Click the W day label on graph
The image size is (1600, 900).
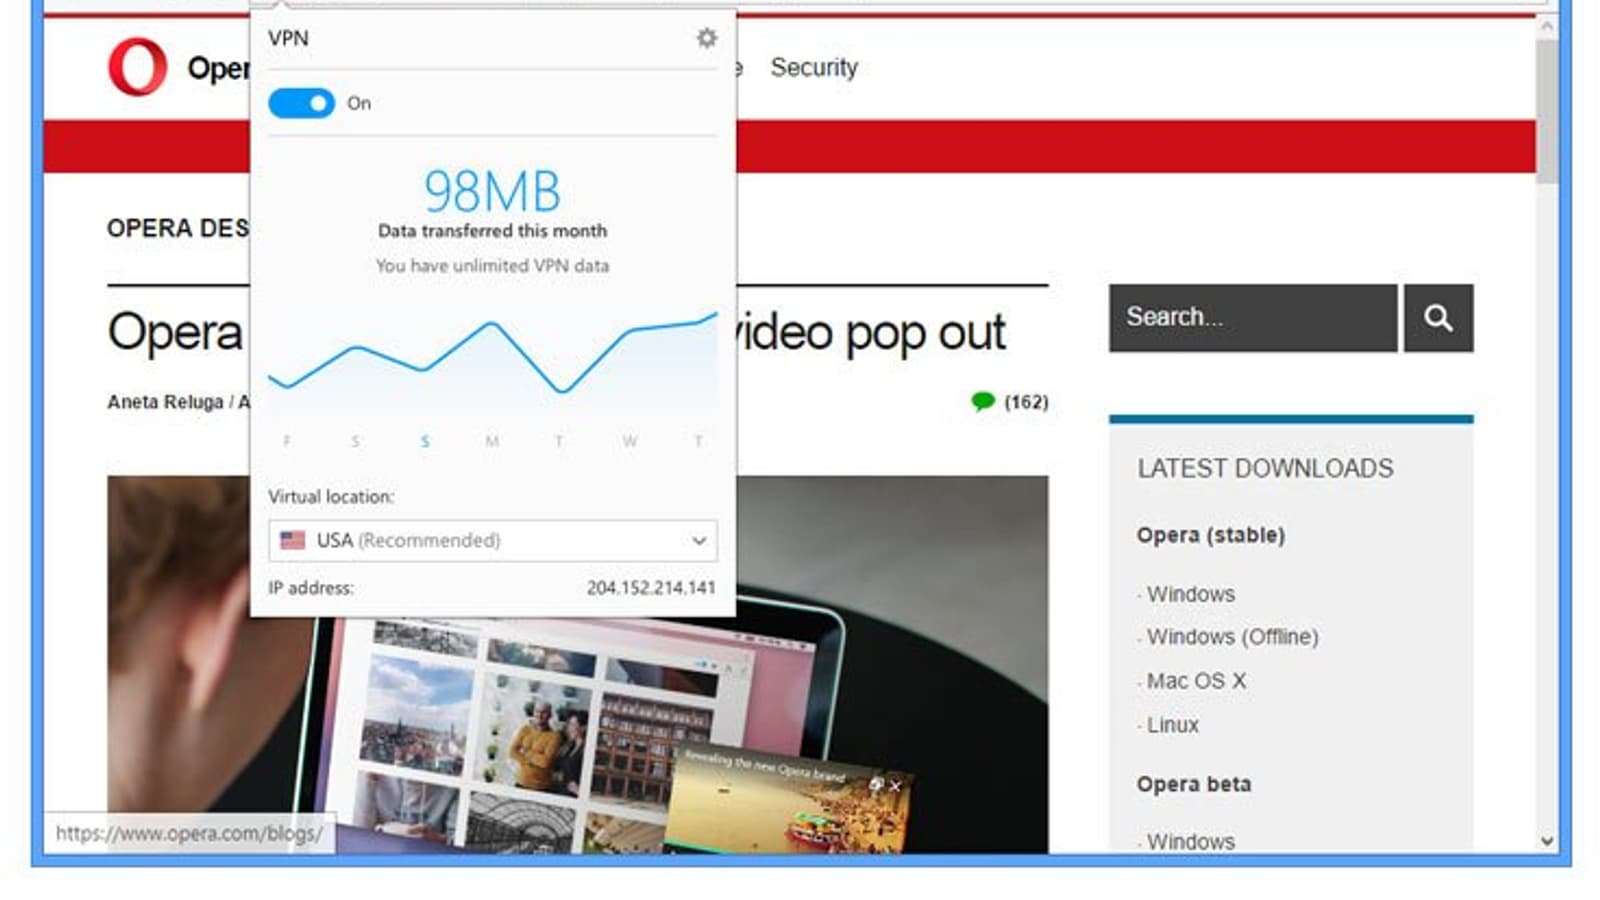pos(629,441)
